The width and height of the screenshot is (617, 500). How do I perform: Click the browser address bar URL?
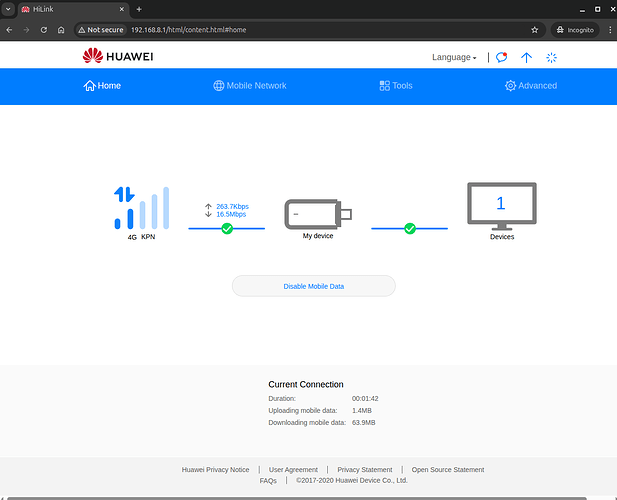click(188, 30)
